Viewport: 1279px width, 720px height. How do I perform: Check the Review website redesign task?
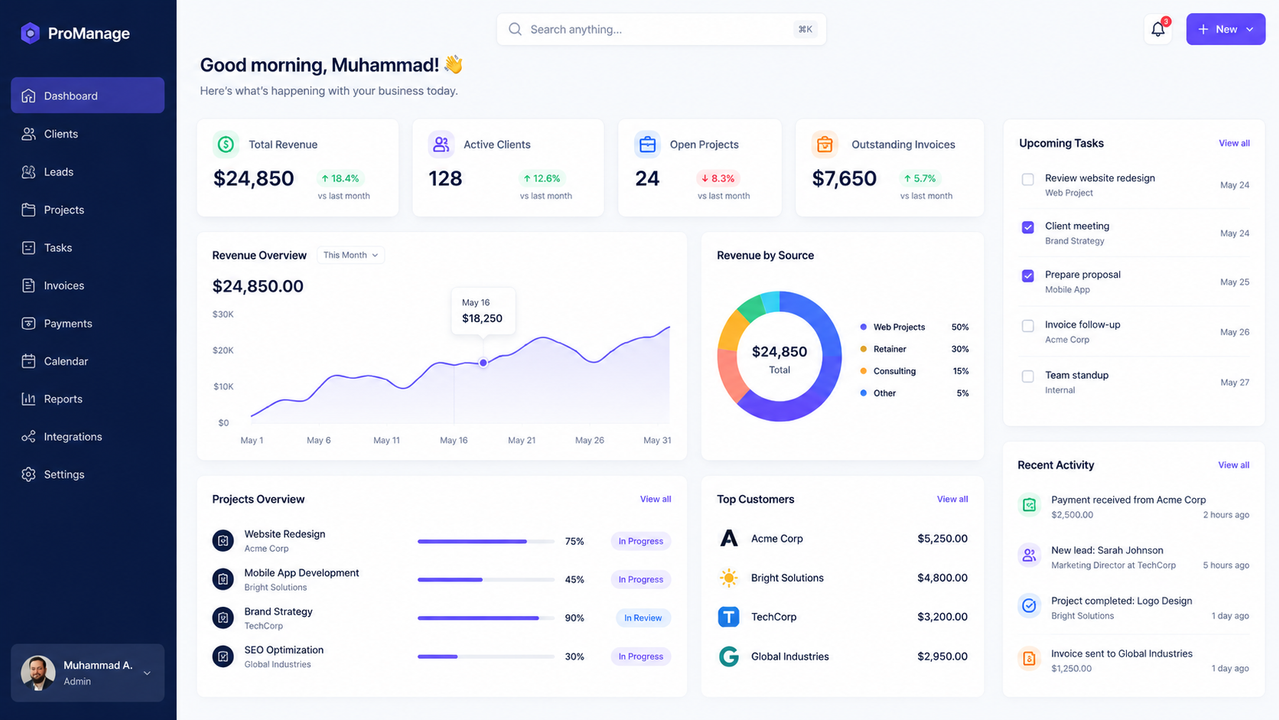point(1027,180)
